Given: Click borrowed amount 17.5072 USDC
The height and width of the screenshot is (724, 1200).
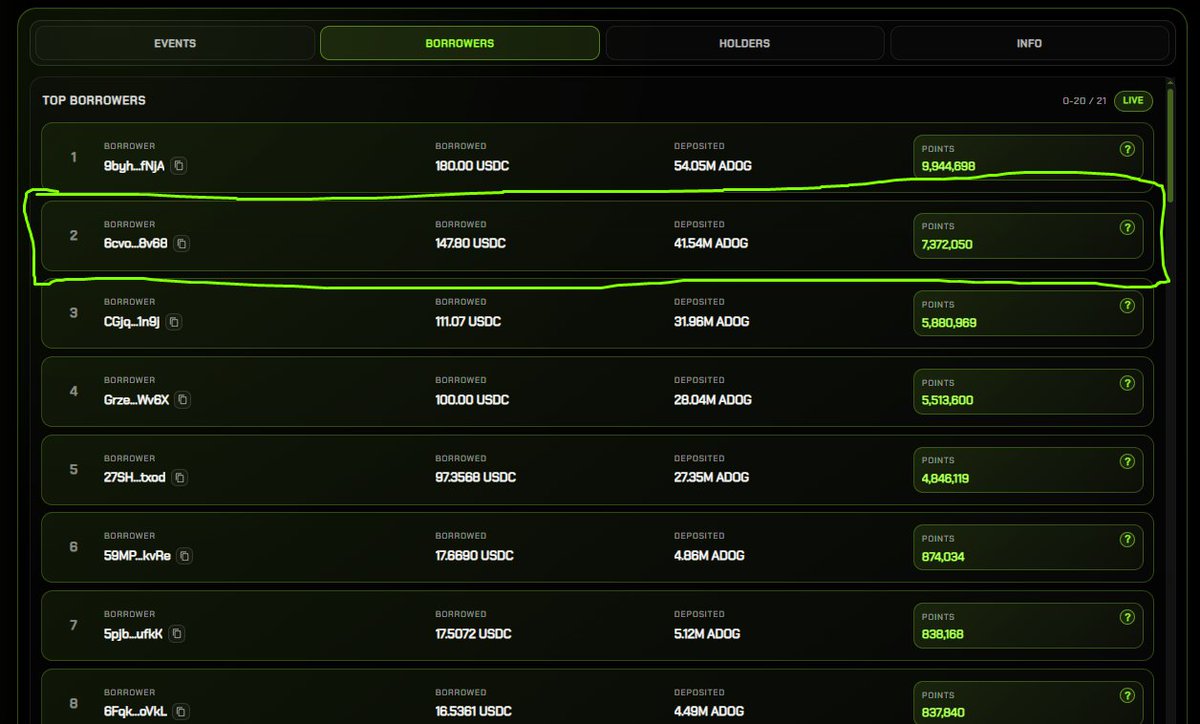Looking at the screenshot, I should point(473,634).
